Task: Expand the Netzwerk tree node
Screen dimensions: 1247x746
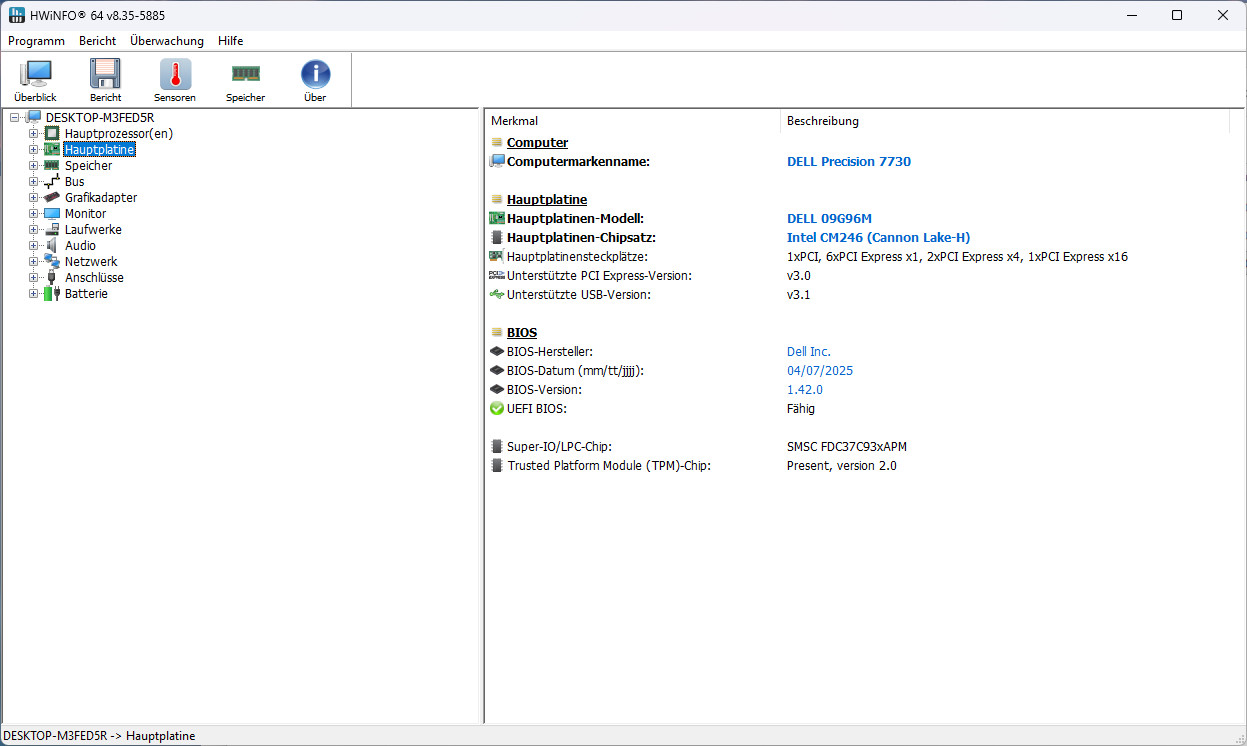Action: [34, 262]
